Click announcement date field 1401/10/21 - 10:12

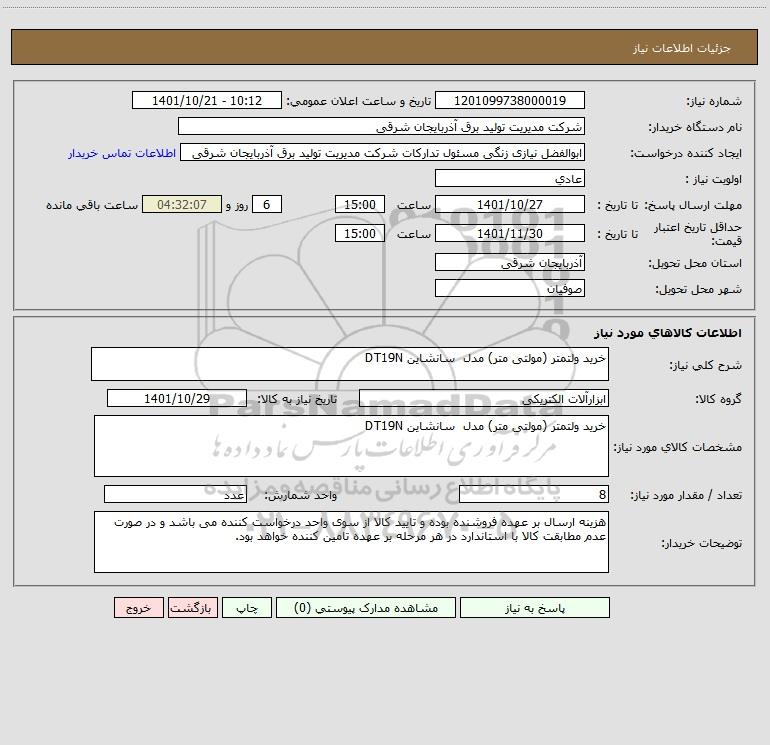207,100
